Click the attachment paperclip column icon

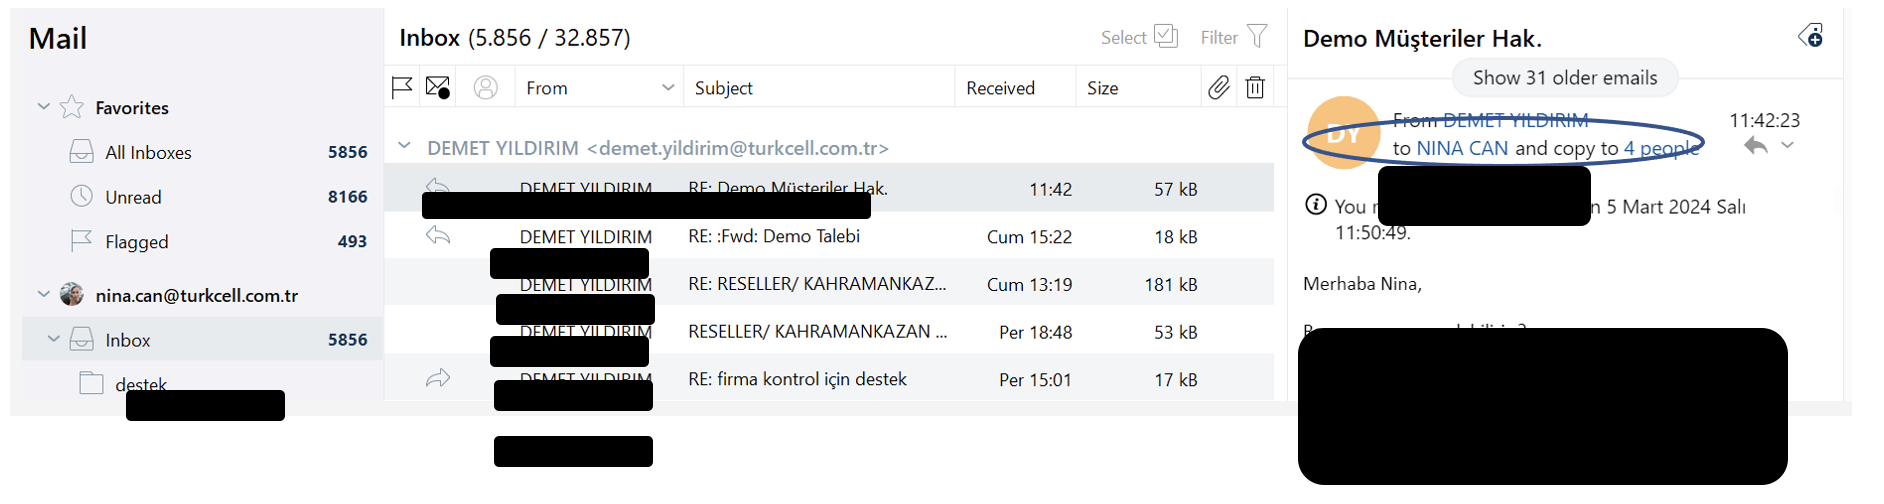[x=1218, y=88]
